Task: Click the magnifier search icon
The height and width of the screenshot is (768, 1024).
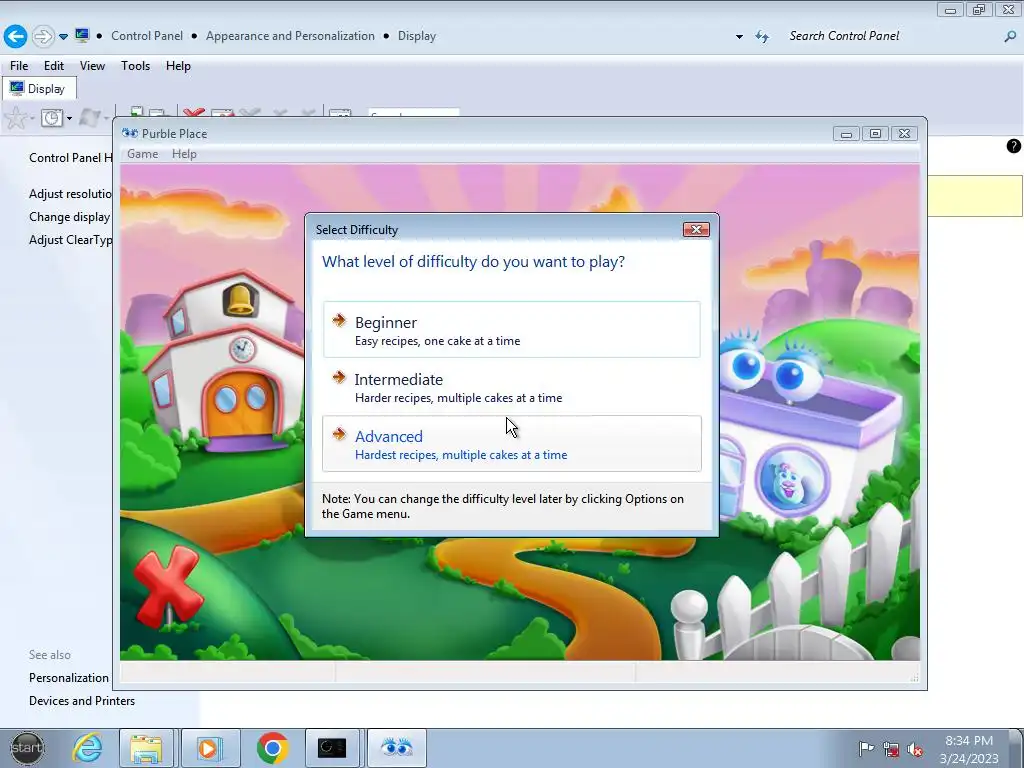Action: point(1010,37)
